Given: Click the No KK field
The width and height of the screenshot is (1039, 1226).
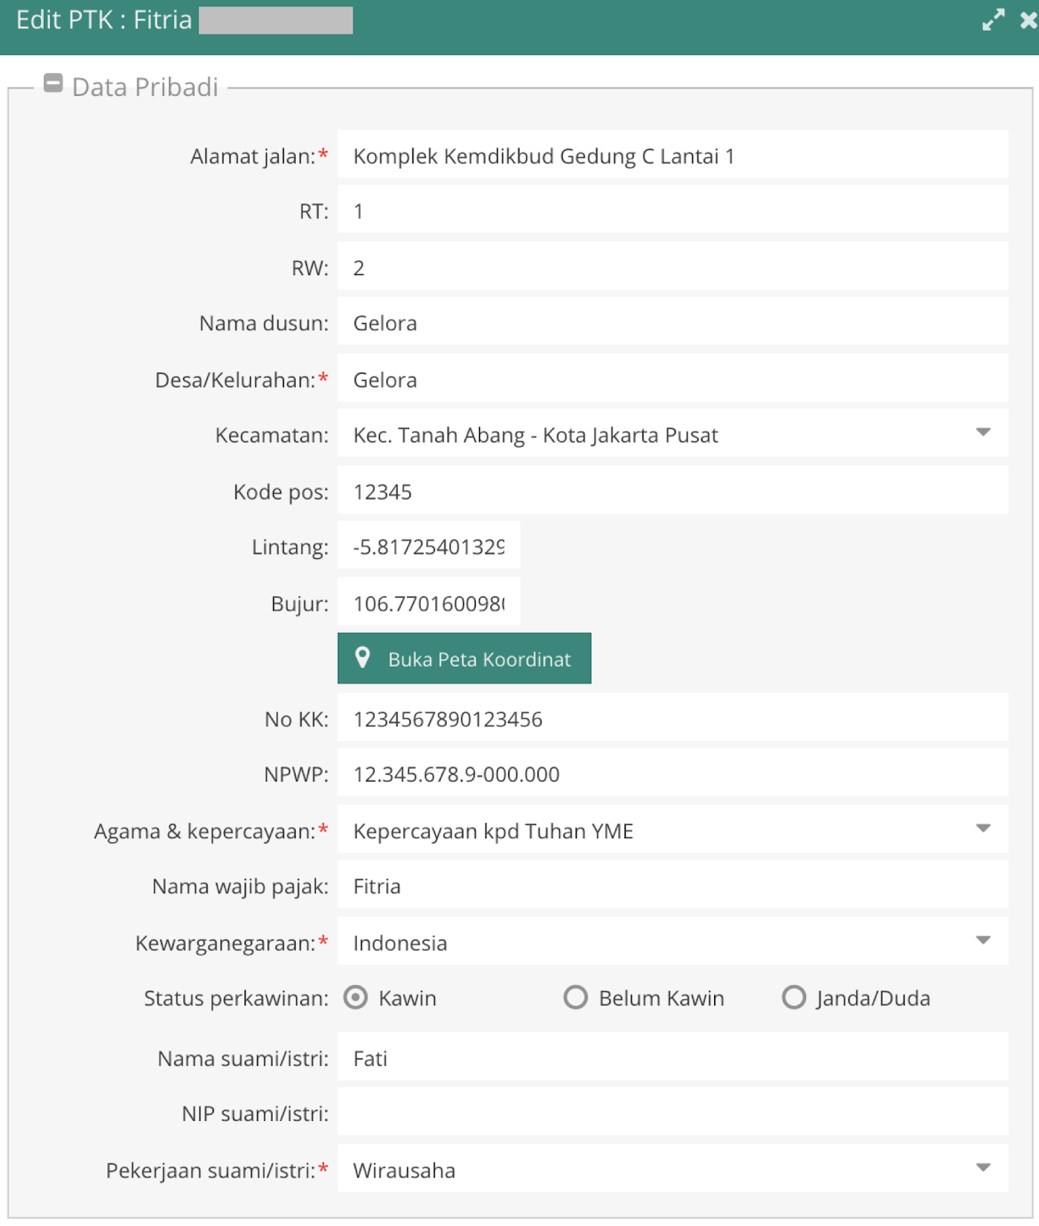Looking at the screenshot, I should coord(673,718).
